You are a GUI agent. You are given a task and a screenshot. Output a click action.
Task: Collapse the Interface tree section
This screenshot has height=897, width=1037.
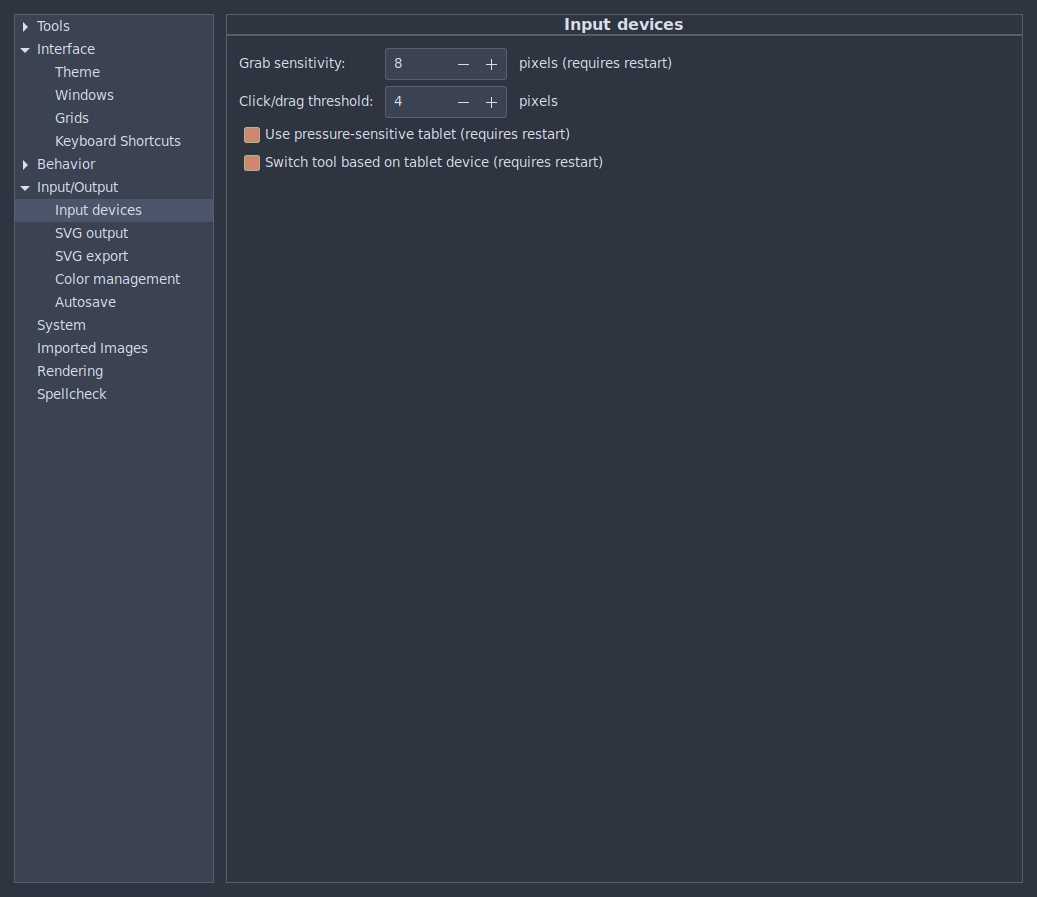[x=25, y=50]
